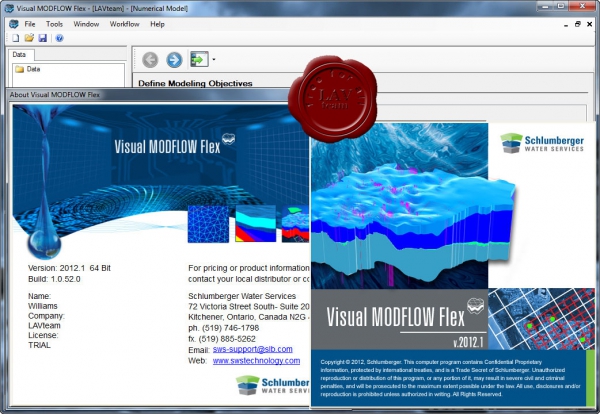The width and height of the screenshot is (600, 414).
Task: Click the Schlumberger Water Services splash logo
Action: [542, 143]
